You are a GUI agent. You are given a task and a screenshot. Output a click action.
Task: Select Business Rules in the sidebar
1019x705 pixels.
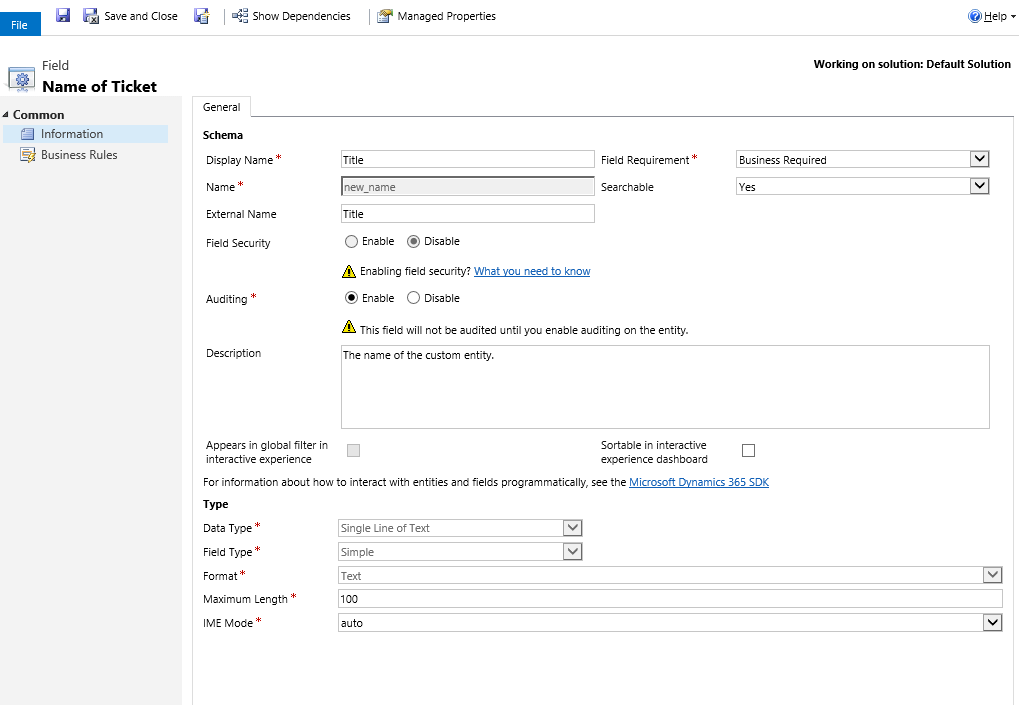pos(79,155)
